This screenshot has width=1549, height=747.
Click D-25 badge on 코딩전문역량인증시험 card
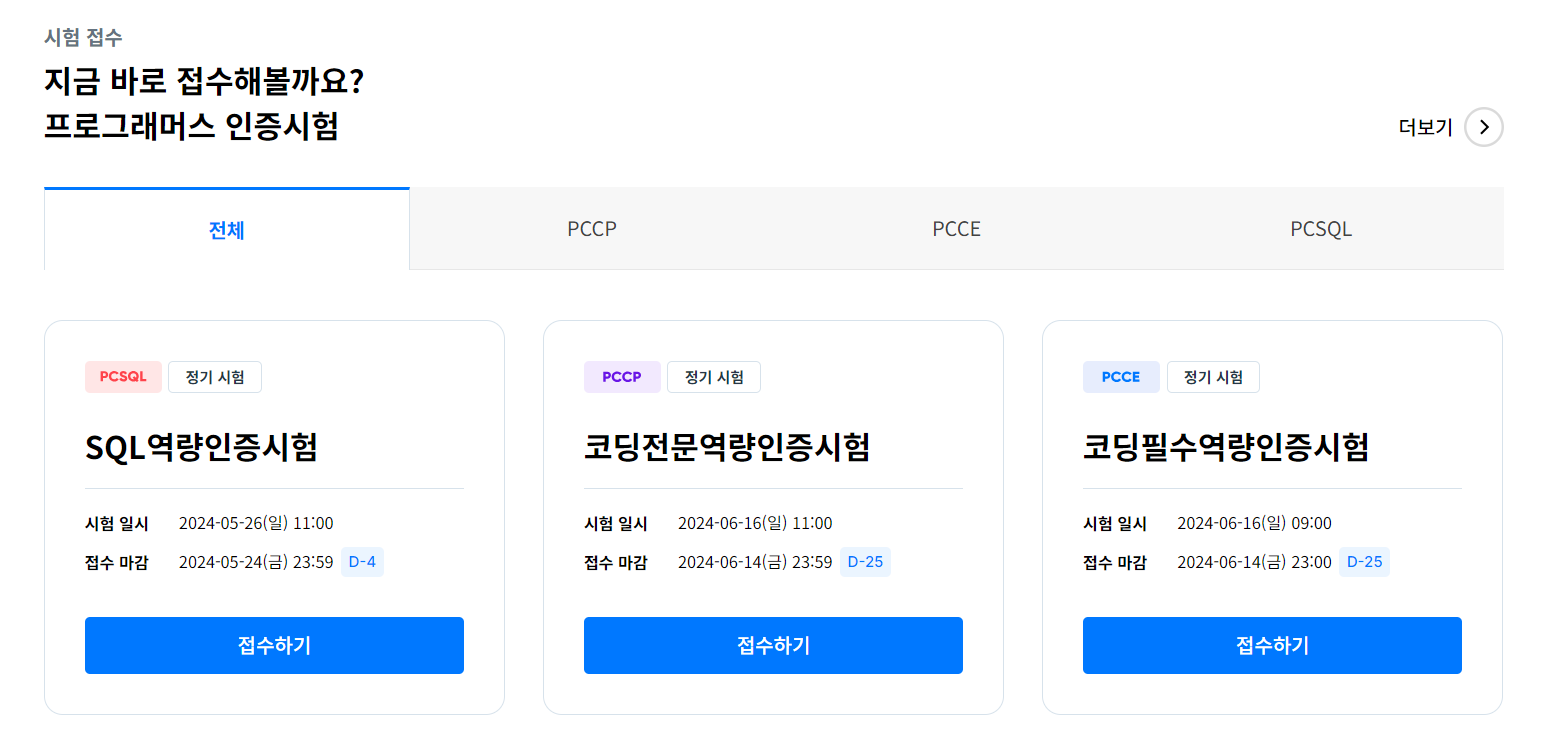(865, 562)
